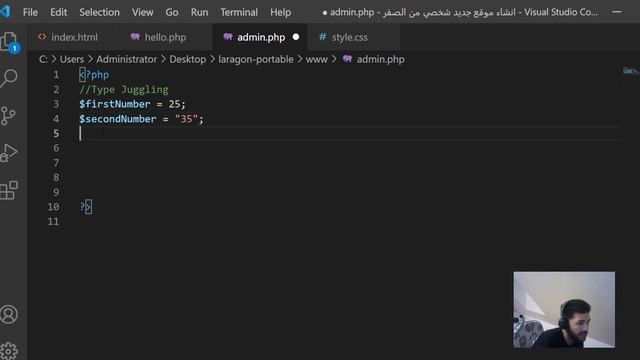Click the webcam video overlay thumbnail
This screenshot has width=640, height=360.
pyautogui.click(x=564, y=310)
